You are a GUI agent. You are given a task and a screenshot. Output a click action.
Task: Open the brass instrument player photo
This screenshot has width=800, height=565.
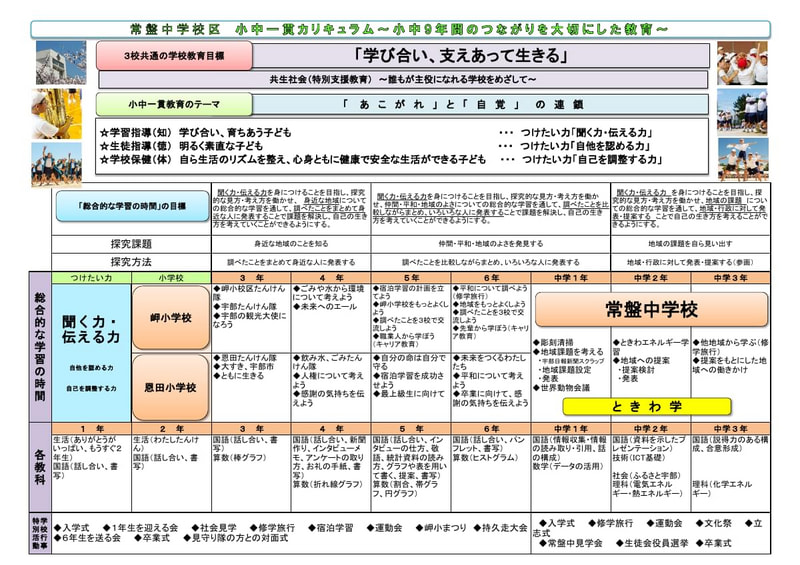[56, 114]
